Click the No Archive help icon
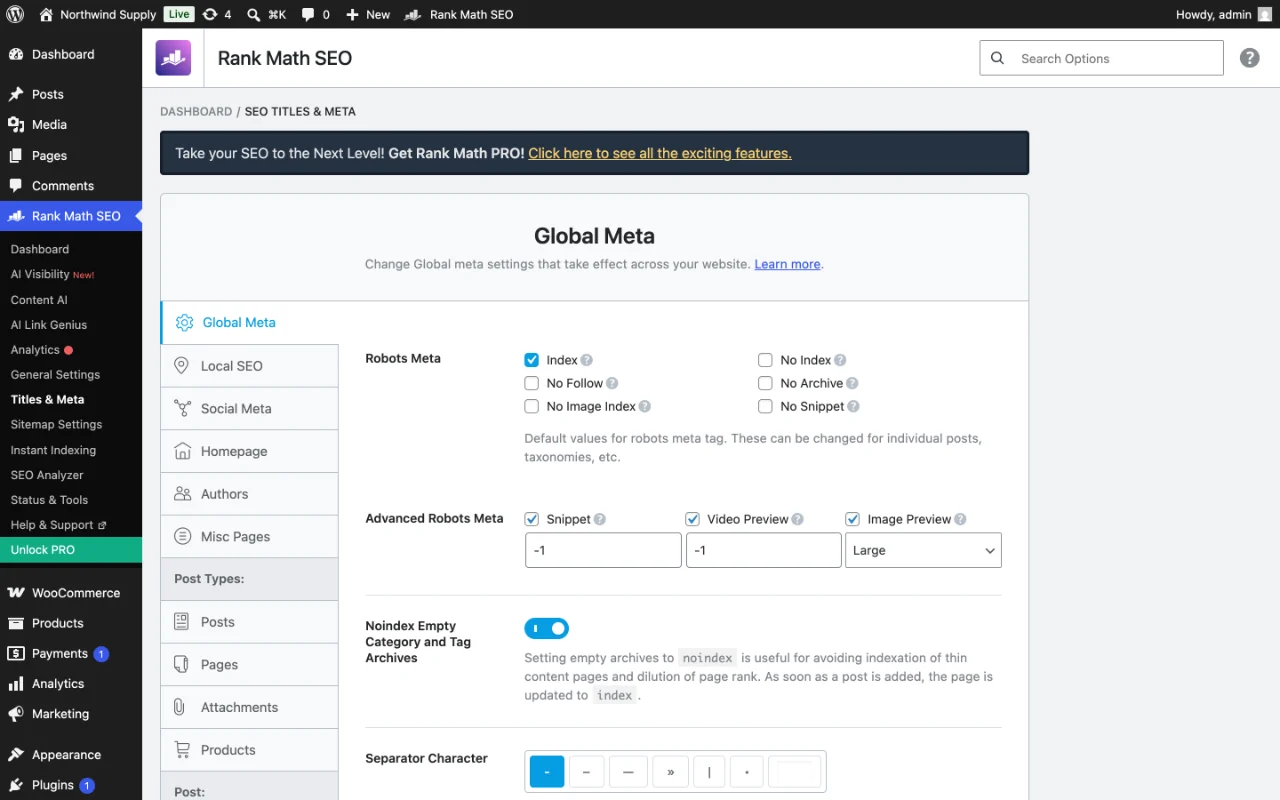1280x800 pixels. point(852,383)
